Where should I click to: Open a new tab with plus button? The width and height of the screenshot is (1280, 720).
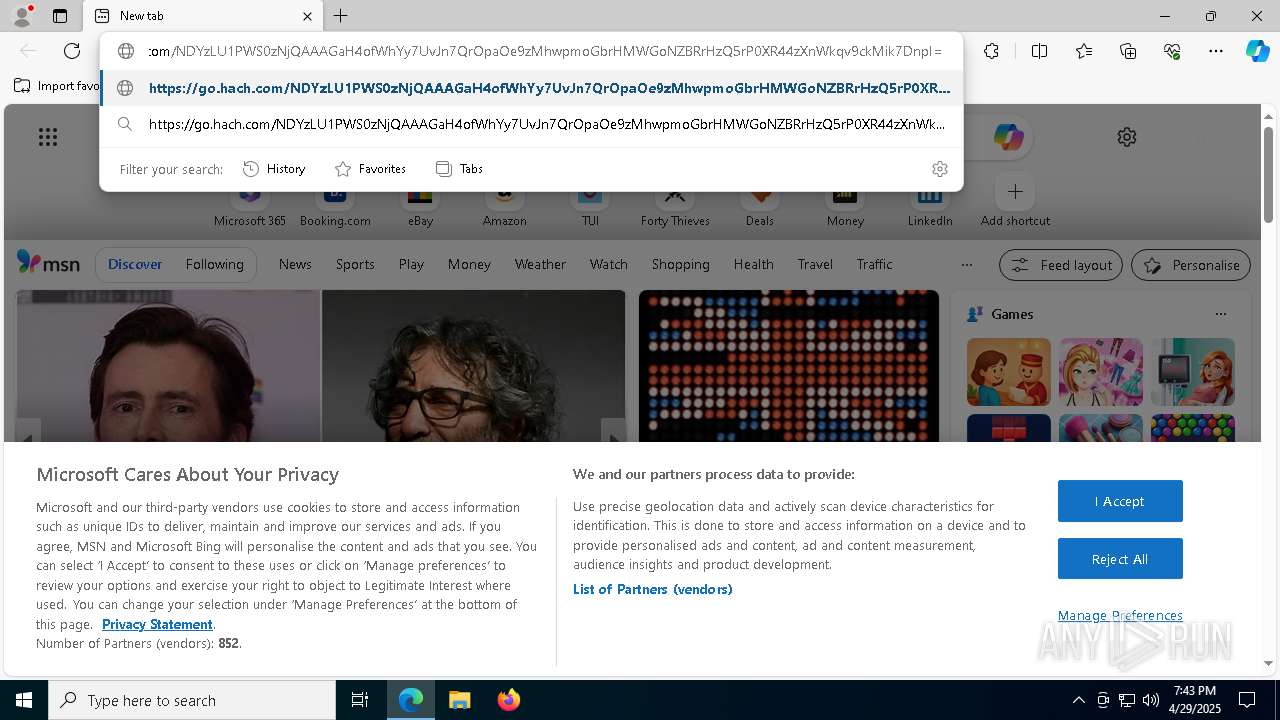pyautogui.click(x=341, y=16)
